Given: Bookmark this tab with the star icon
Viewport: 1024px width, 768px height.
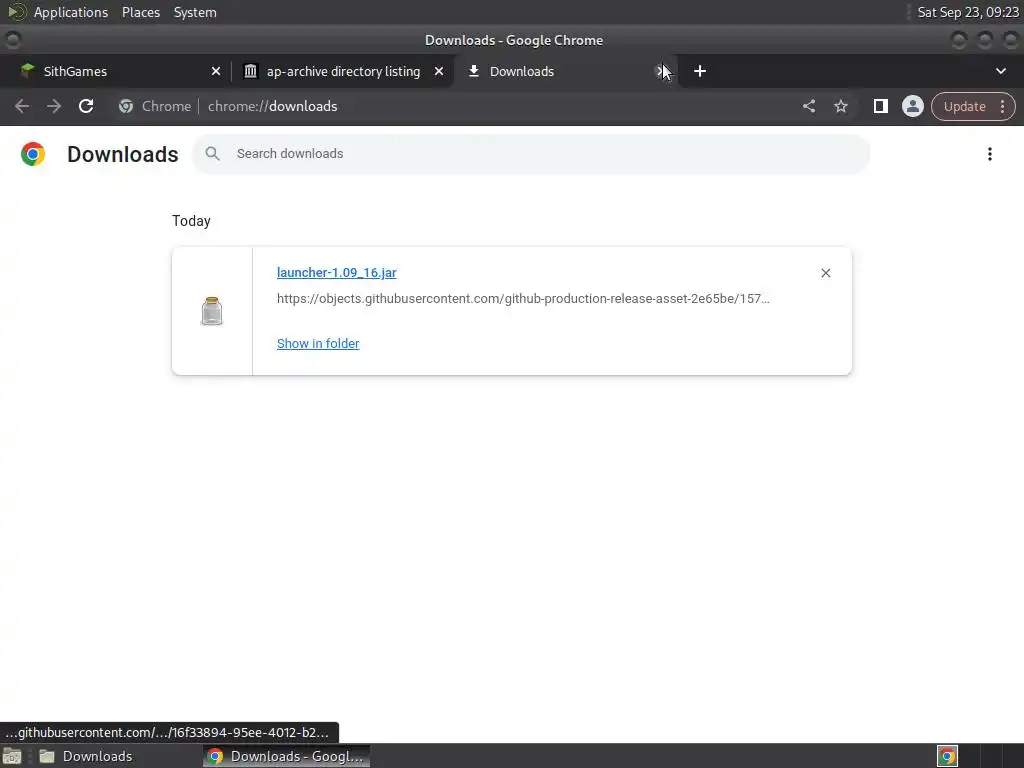Looking at the screenshot, I should pos(840,106).
